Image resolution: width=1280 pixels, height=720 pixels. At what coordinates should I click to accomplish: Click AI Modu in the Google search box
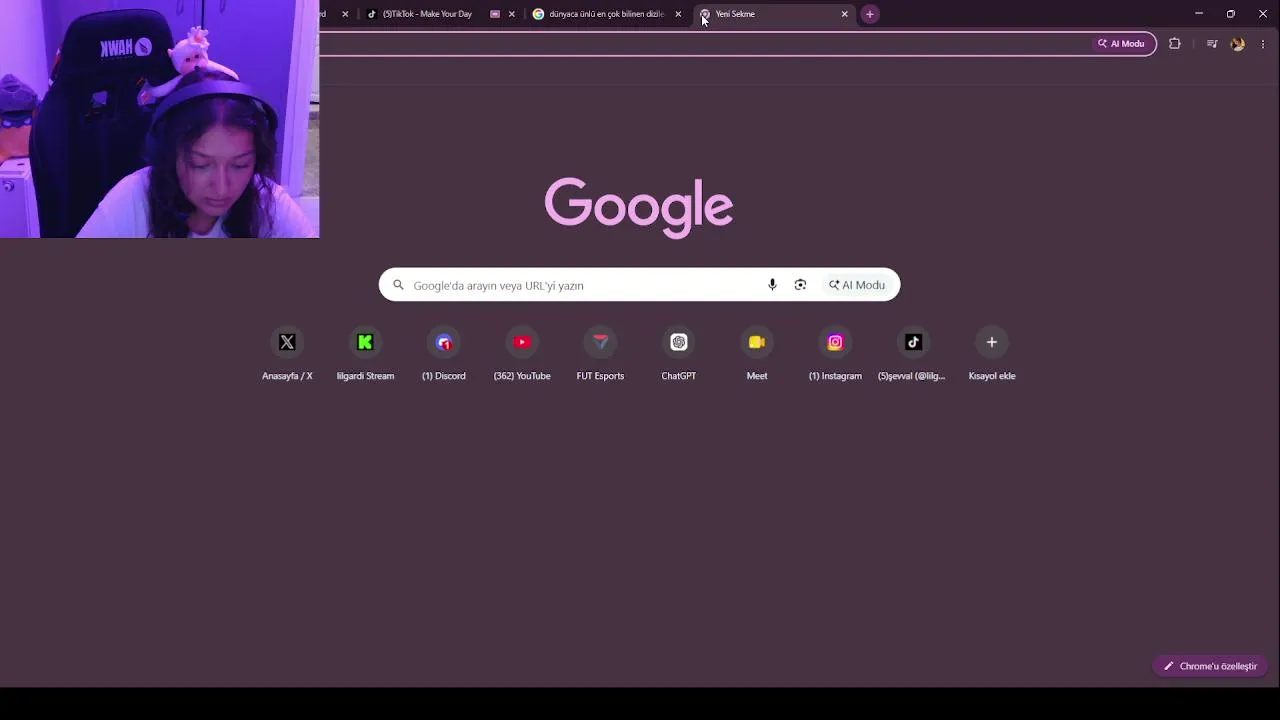tap(857, 285)
